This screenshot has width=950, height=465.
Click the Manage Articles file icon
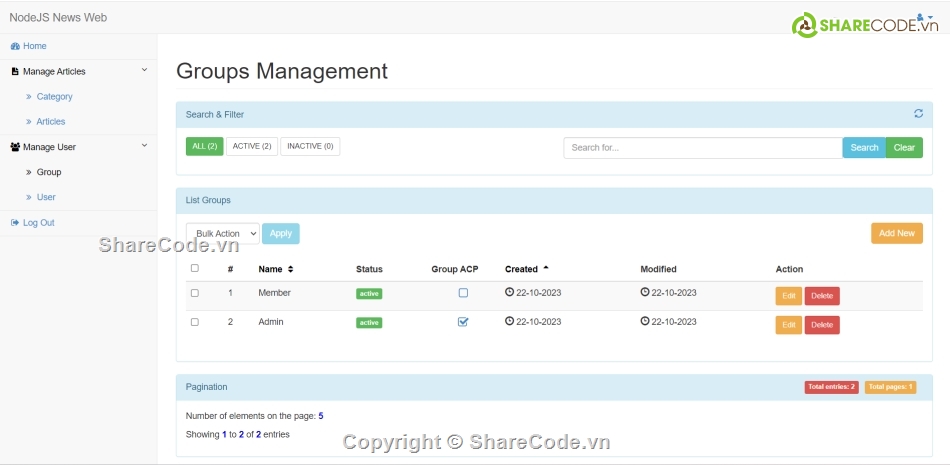coord(15,72)
